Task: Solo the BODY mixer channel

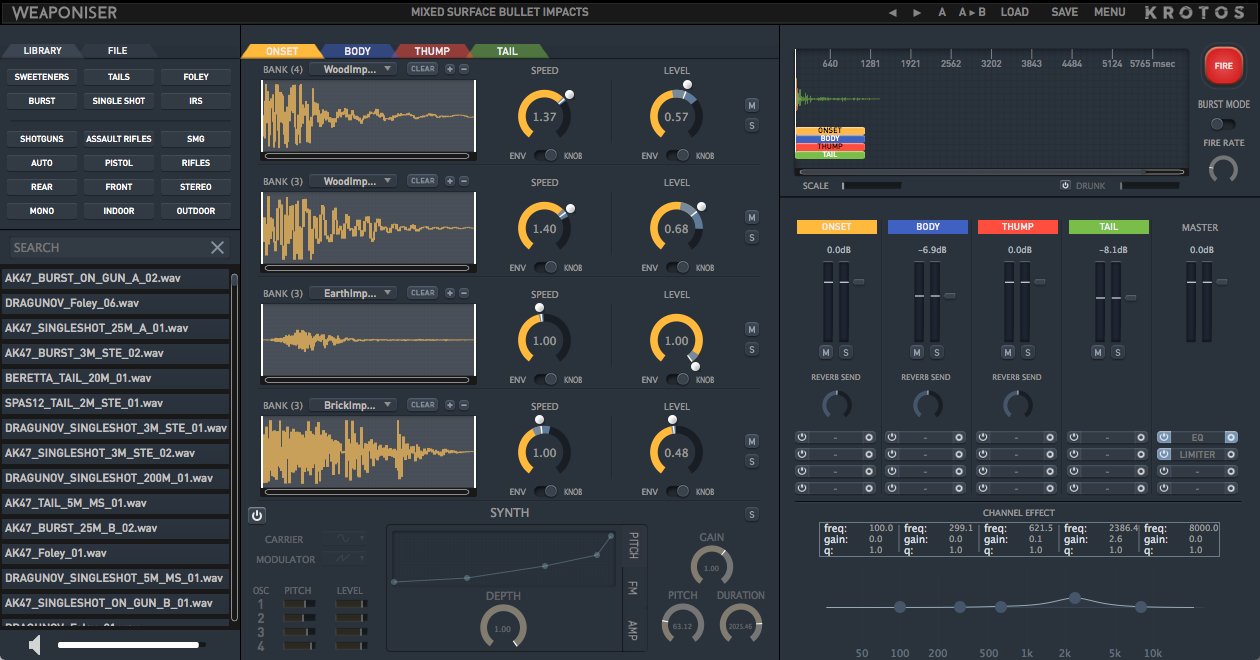Action: (937, 352)
